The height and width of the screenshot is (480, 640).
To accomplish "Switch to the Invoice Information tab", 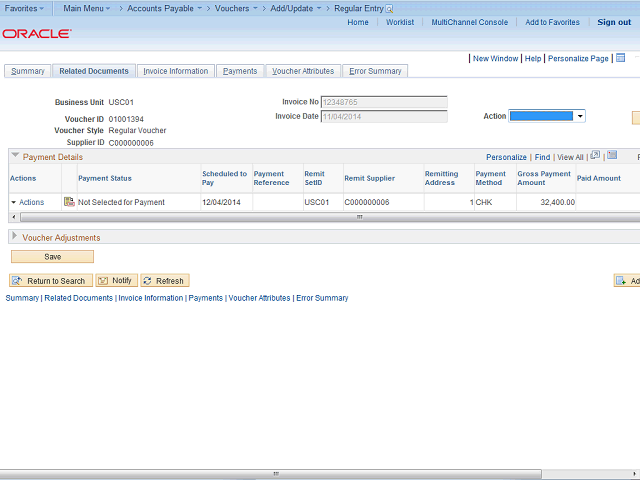I will (176, 71).
